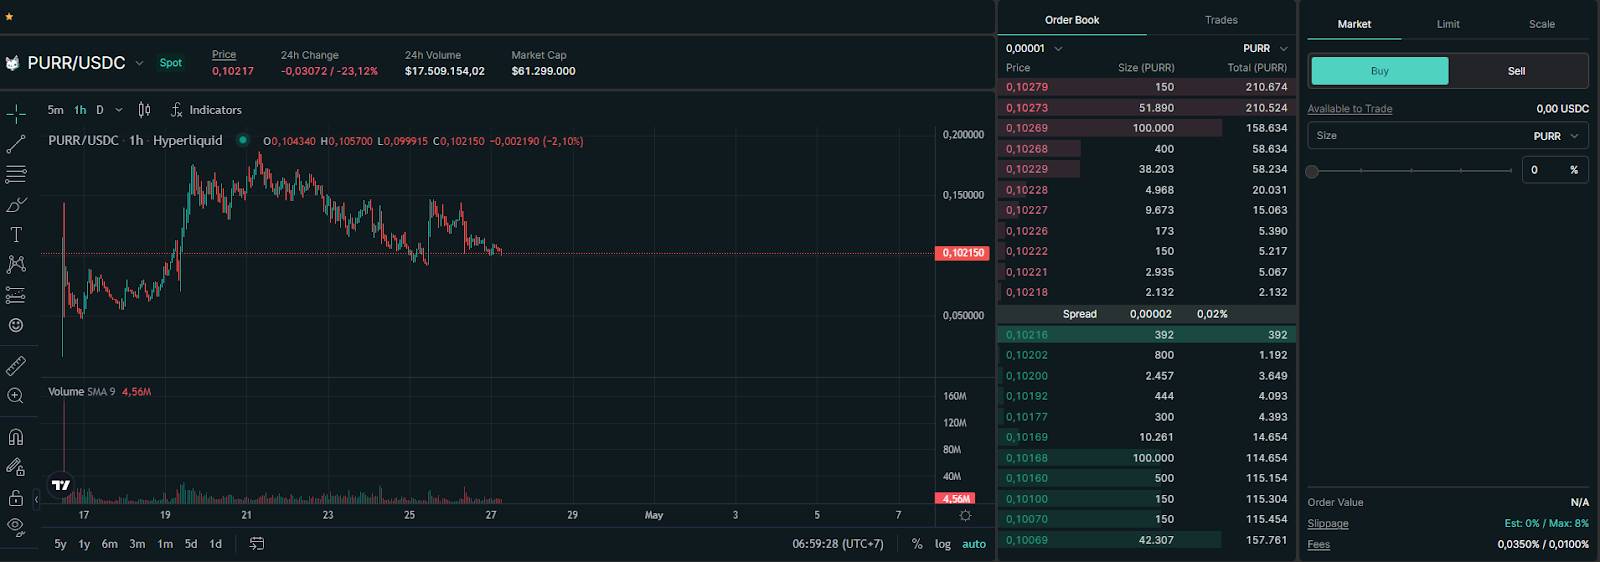Set chart range to 3m
Viewport: 1600px width, 562px height.
click(x=137, y=544)
